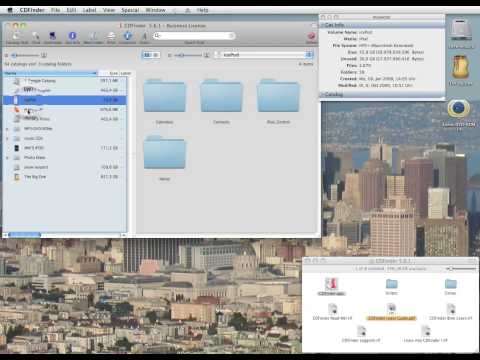Open the CDFinder application menu
This screenshot has width=480, height=360.
point(32,10)
